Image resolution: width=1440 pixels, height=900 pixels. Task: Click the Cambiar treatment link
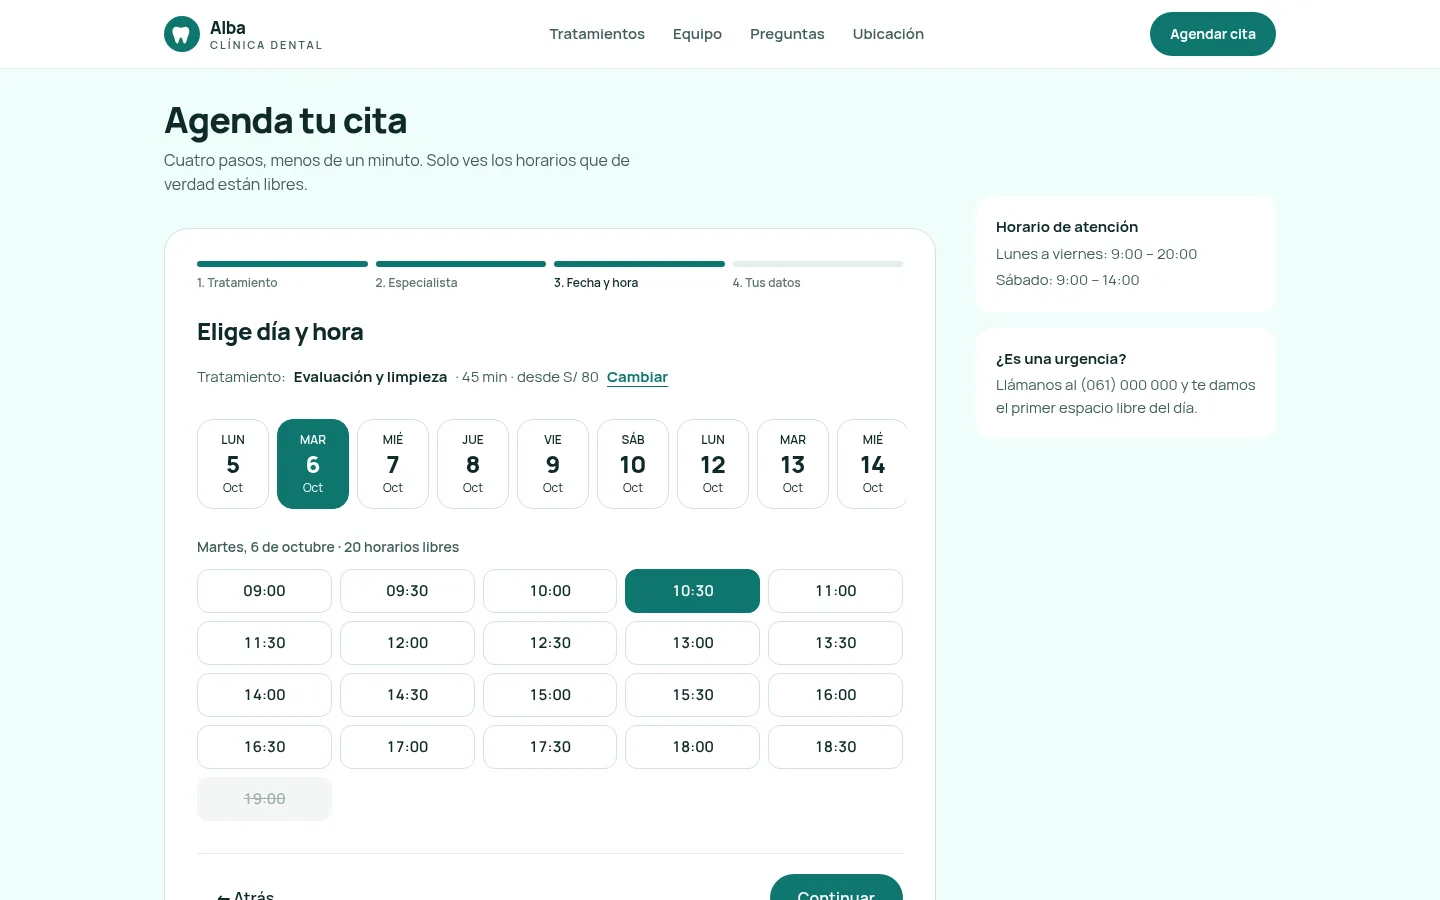click(637, 377)
